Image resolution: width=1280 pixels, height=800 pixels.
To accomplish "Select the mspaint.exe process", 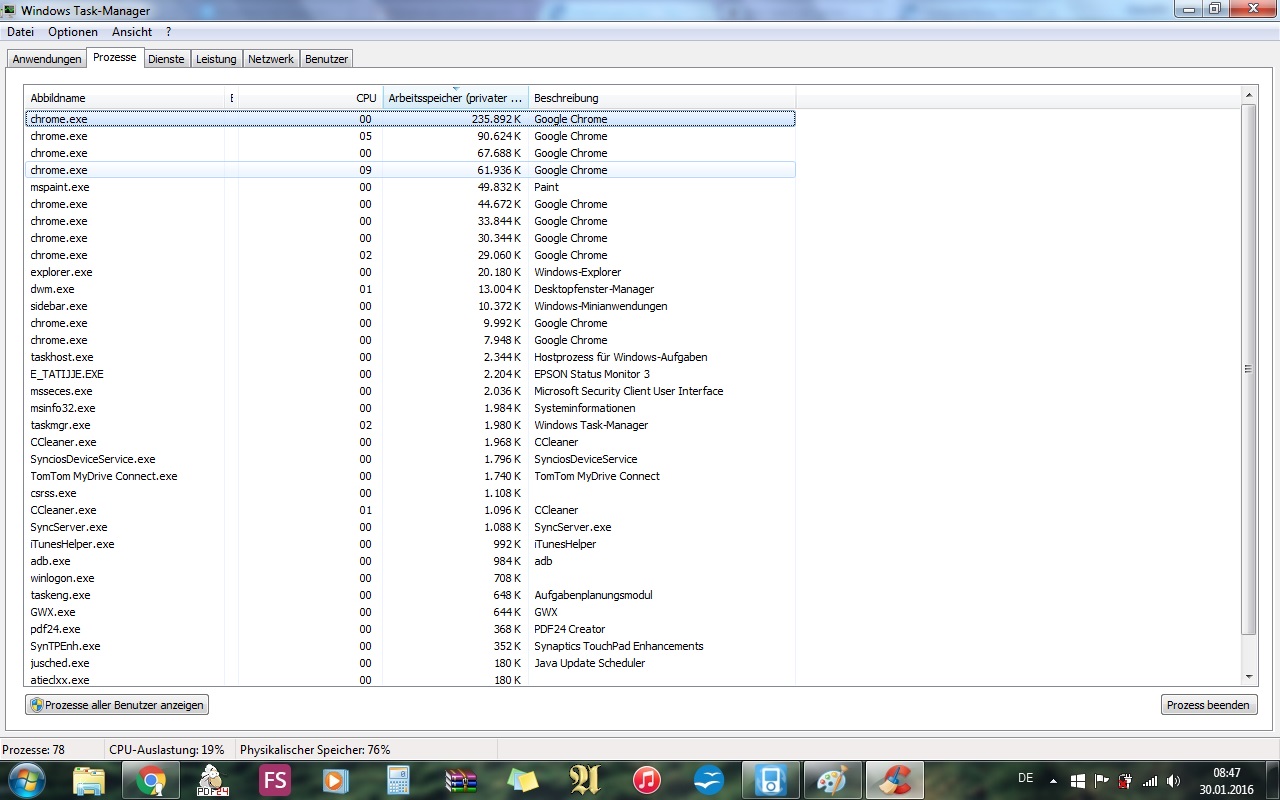I will pyautogui.click(x=410, y=187).
